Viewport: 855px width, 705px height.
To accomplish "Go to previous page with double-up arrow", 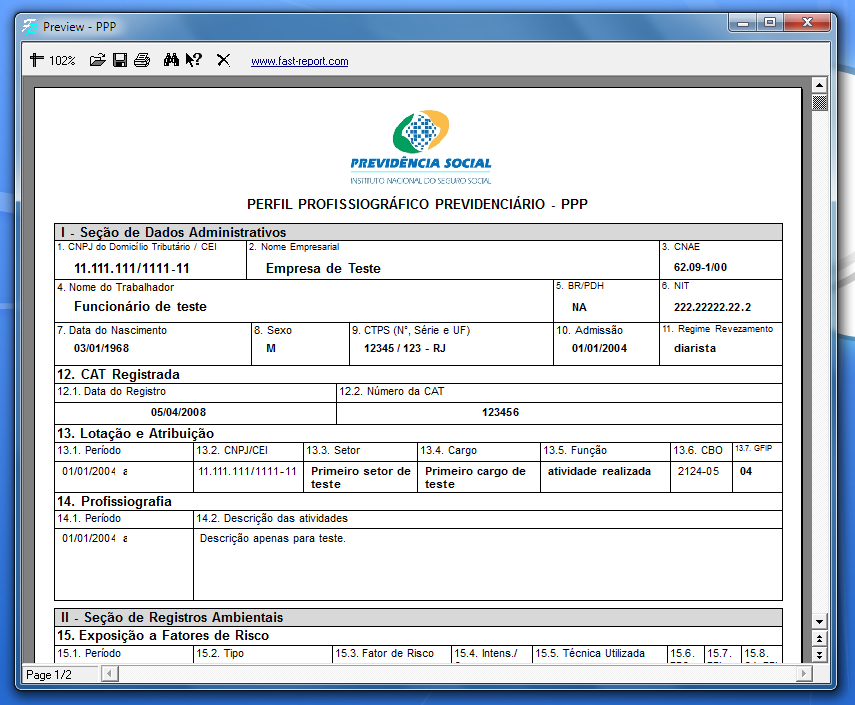I will (x=820, y=638).
